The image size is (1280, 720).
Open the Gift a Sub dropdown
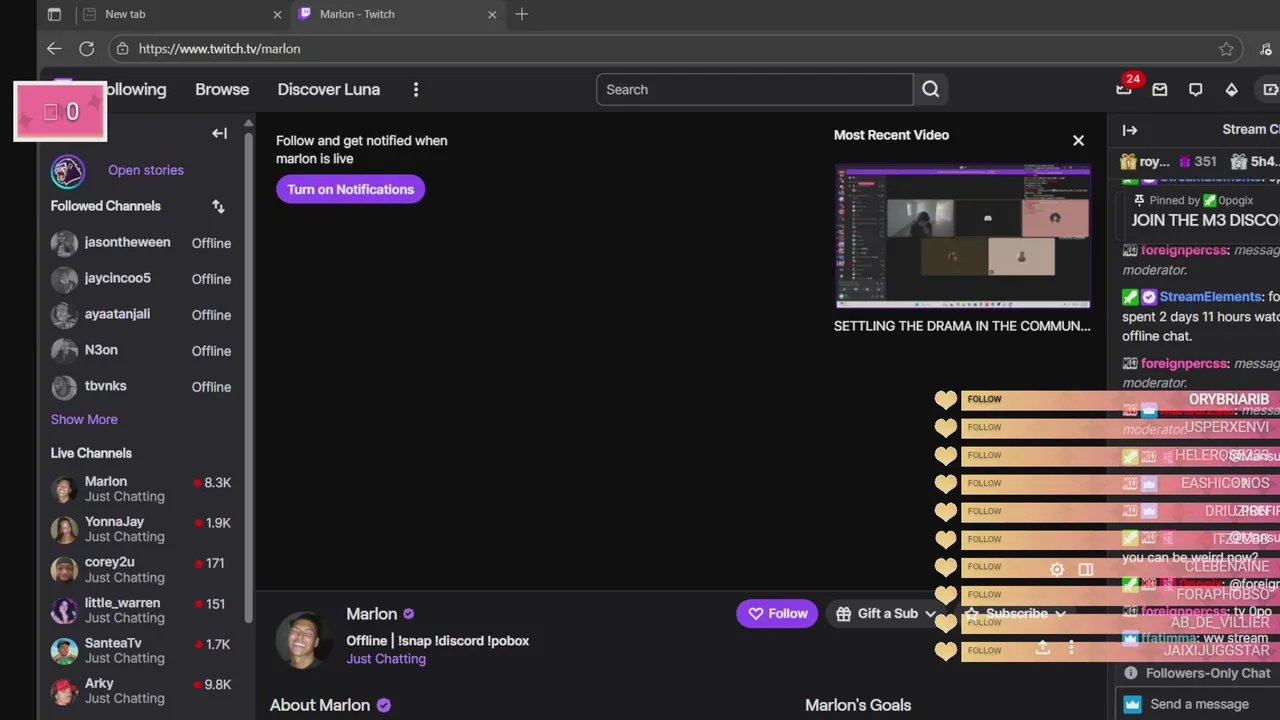pyautogui.click(x=887, y=613)
